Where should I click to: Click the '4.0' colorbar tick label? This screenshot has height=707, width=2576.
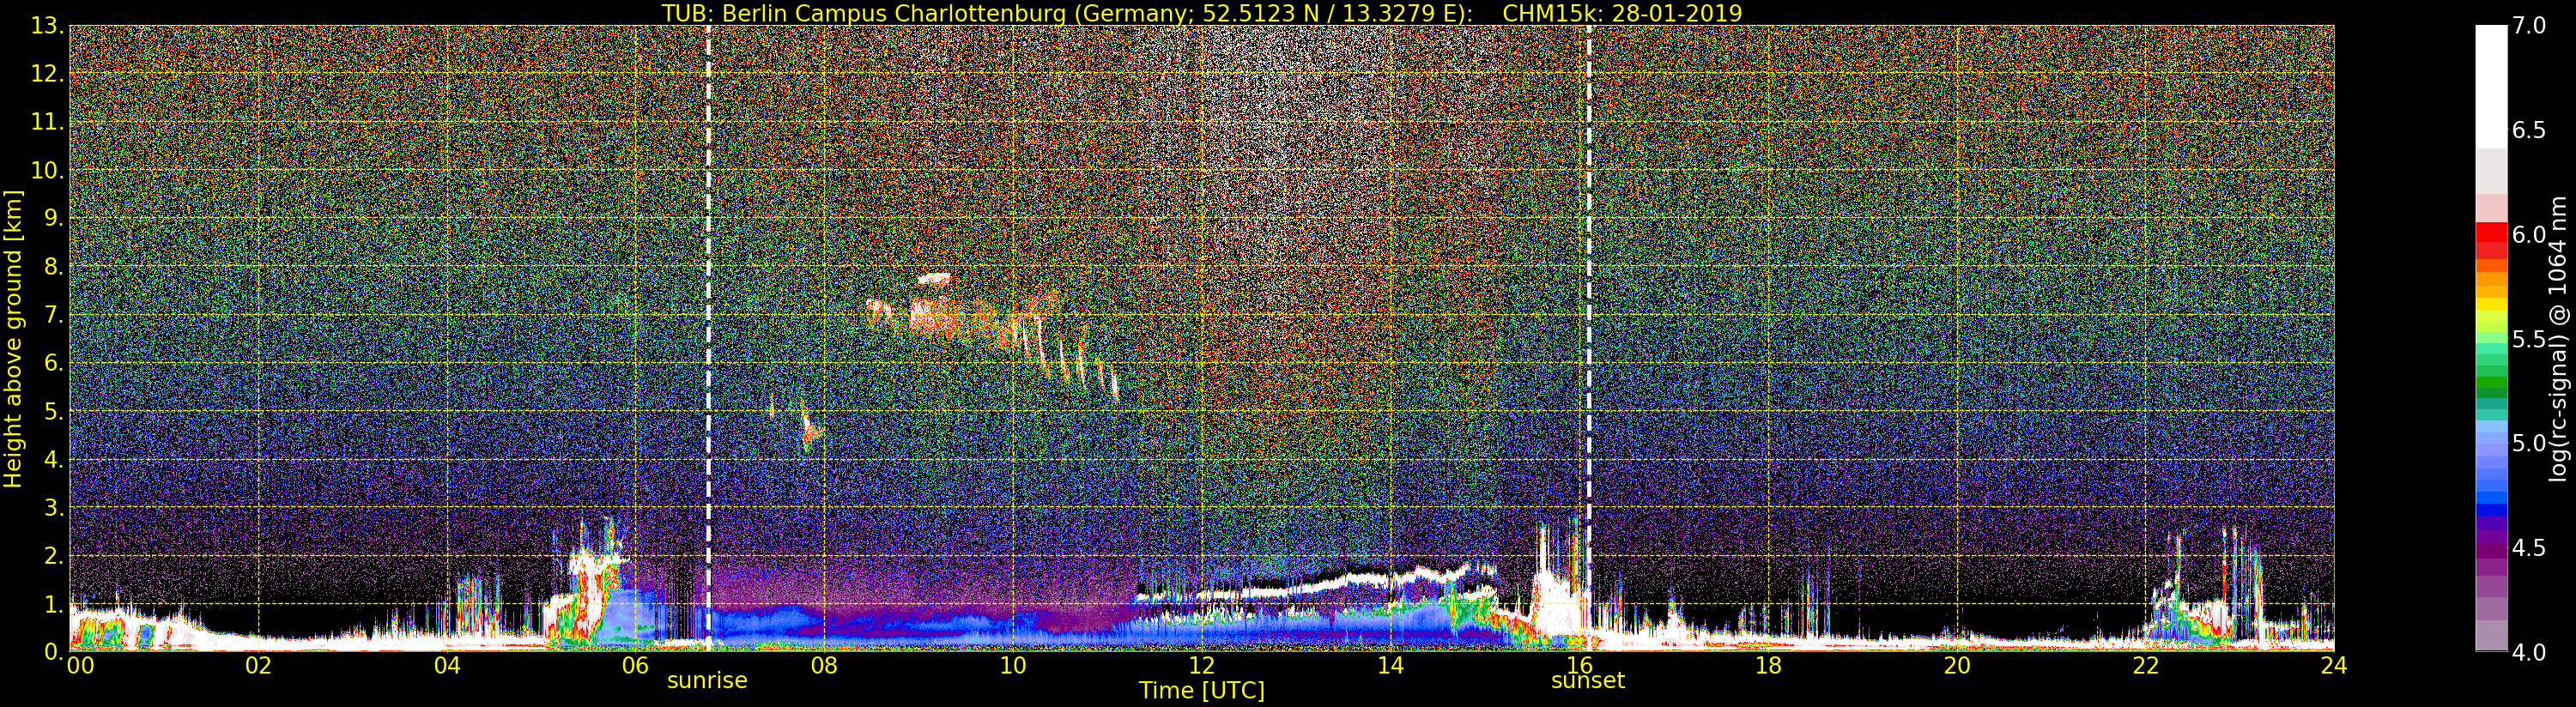2529,652
